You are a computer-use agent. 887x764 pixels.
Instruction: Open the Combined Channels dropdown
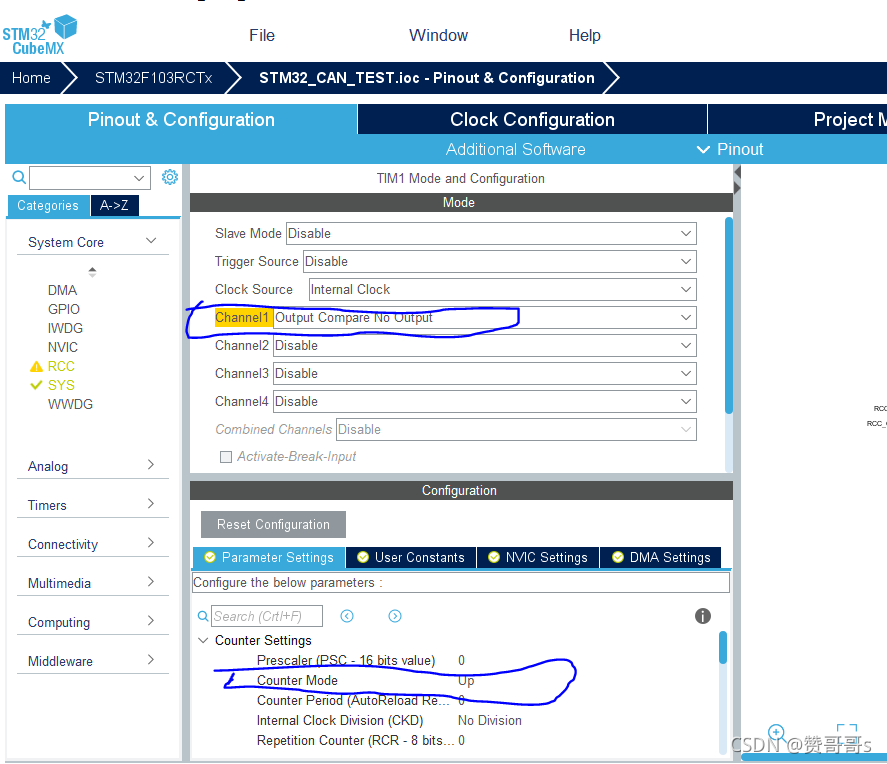click(x=516, y=429)
